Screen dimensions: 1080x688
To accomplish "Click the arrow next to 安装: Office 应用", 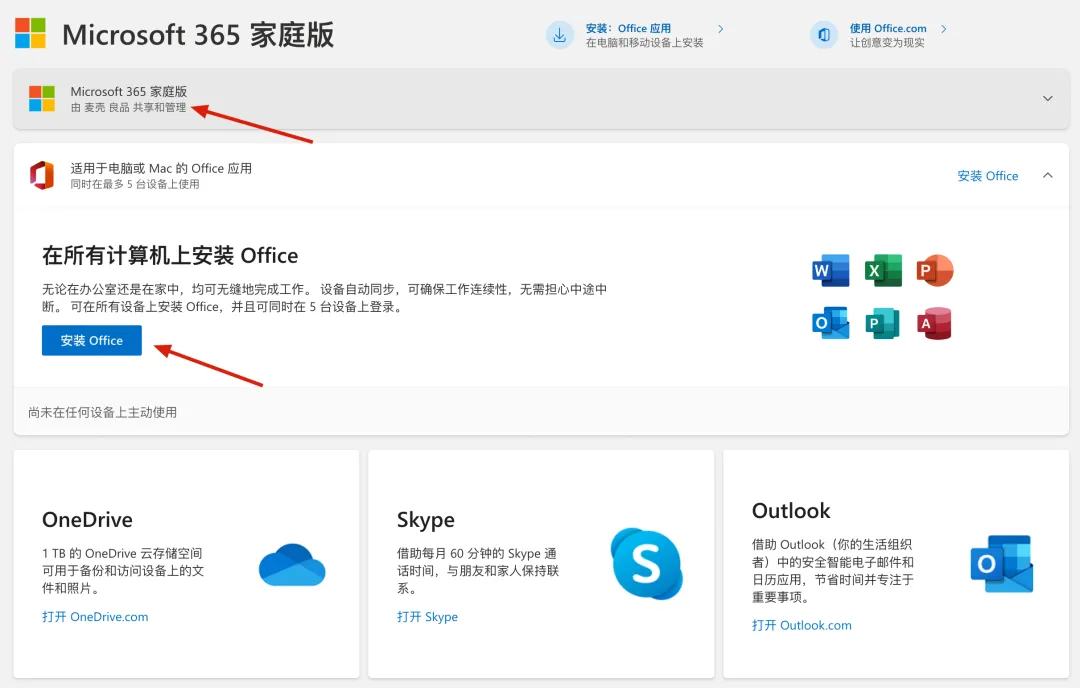I will (x=720, y=29).
